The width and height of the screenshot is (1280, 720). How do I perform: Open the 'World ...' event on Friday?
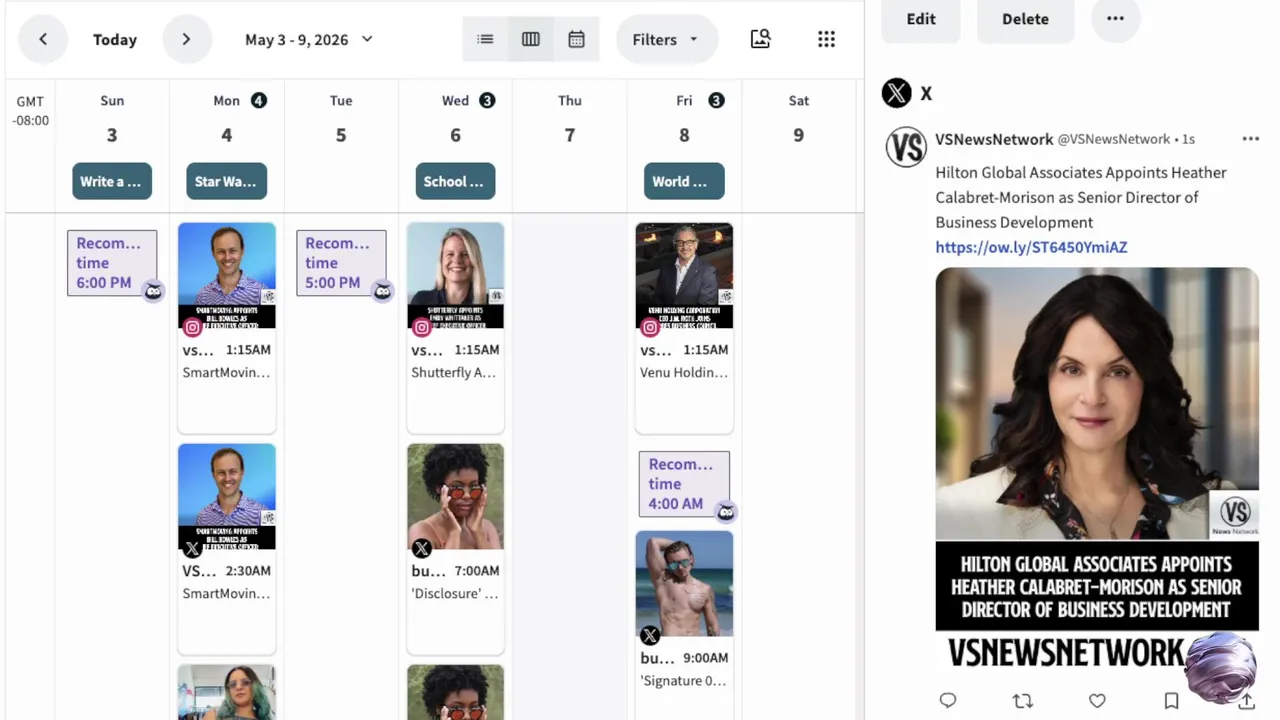pyautogui.click(x=684, y=181)
